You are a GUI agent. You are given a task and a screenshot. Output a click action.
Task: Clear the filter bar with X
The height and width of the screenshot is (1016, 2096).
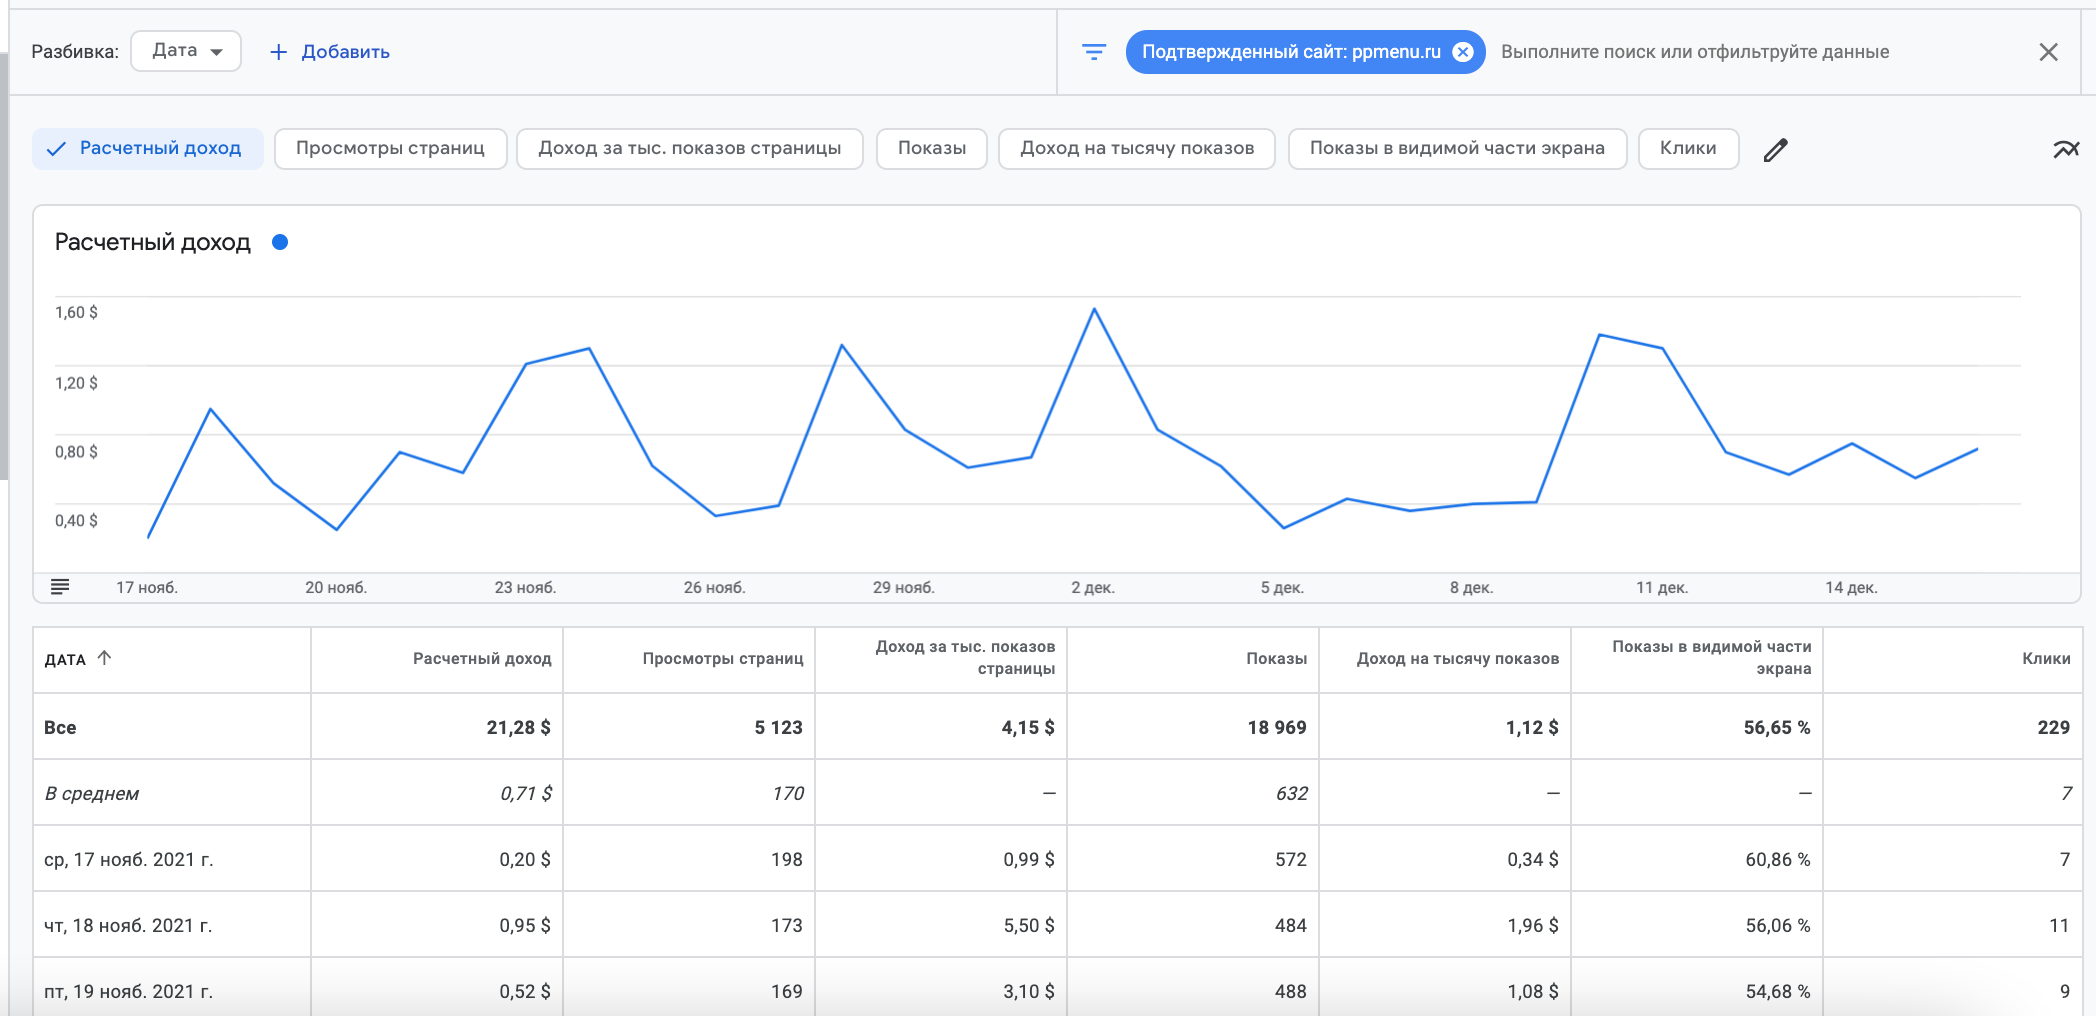tap(2048, 52)
